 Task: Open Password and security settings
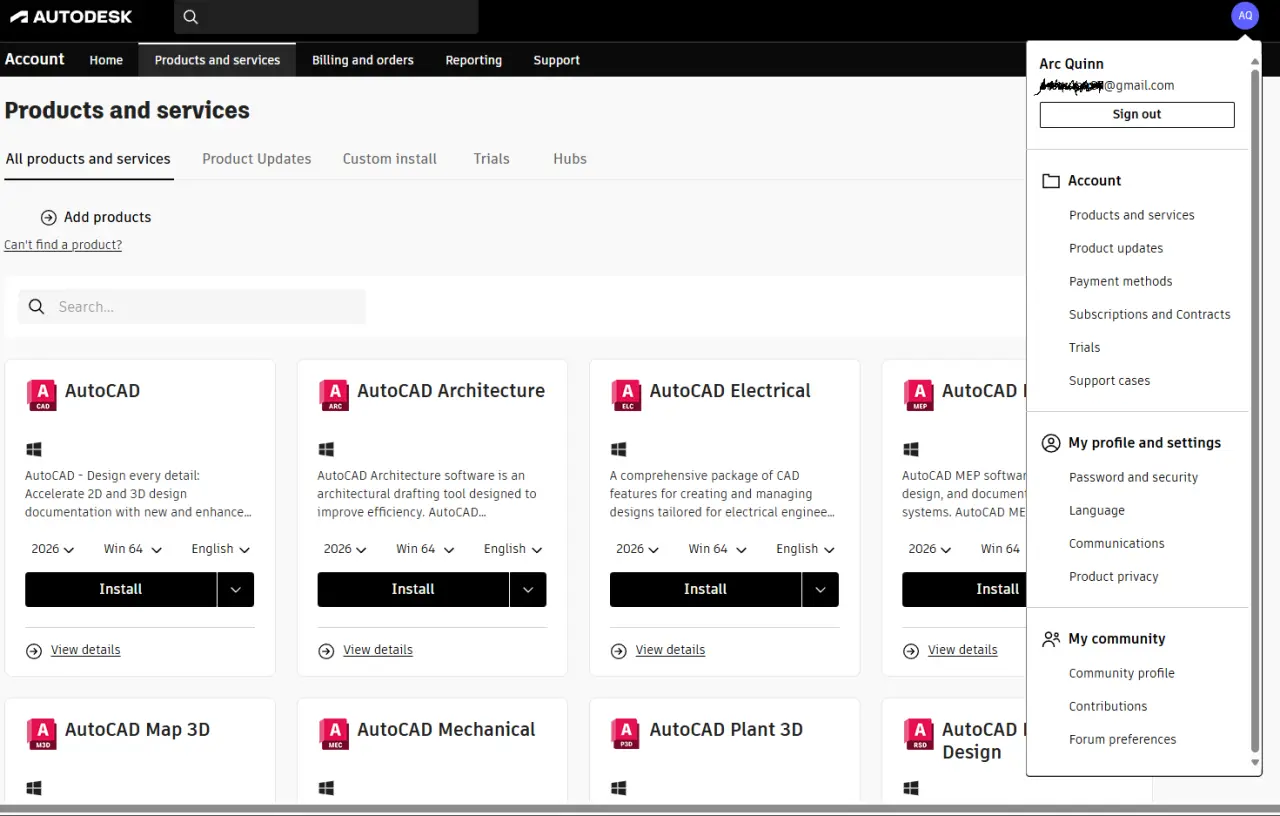point(1133,478)
